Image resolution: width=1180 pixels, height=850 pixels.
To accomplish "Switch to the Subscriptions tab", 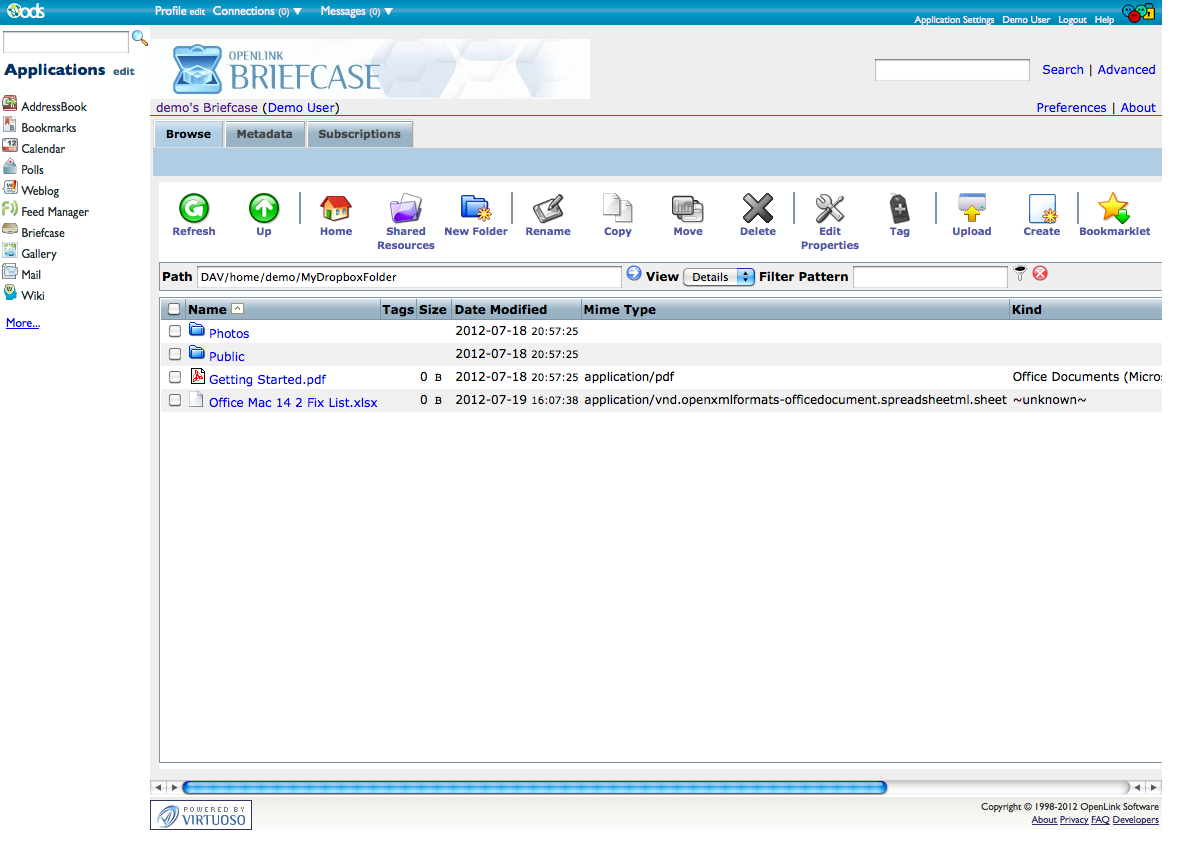I will pyautogui.click(x=359, y=134).
